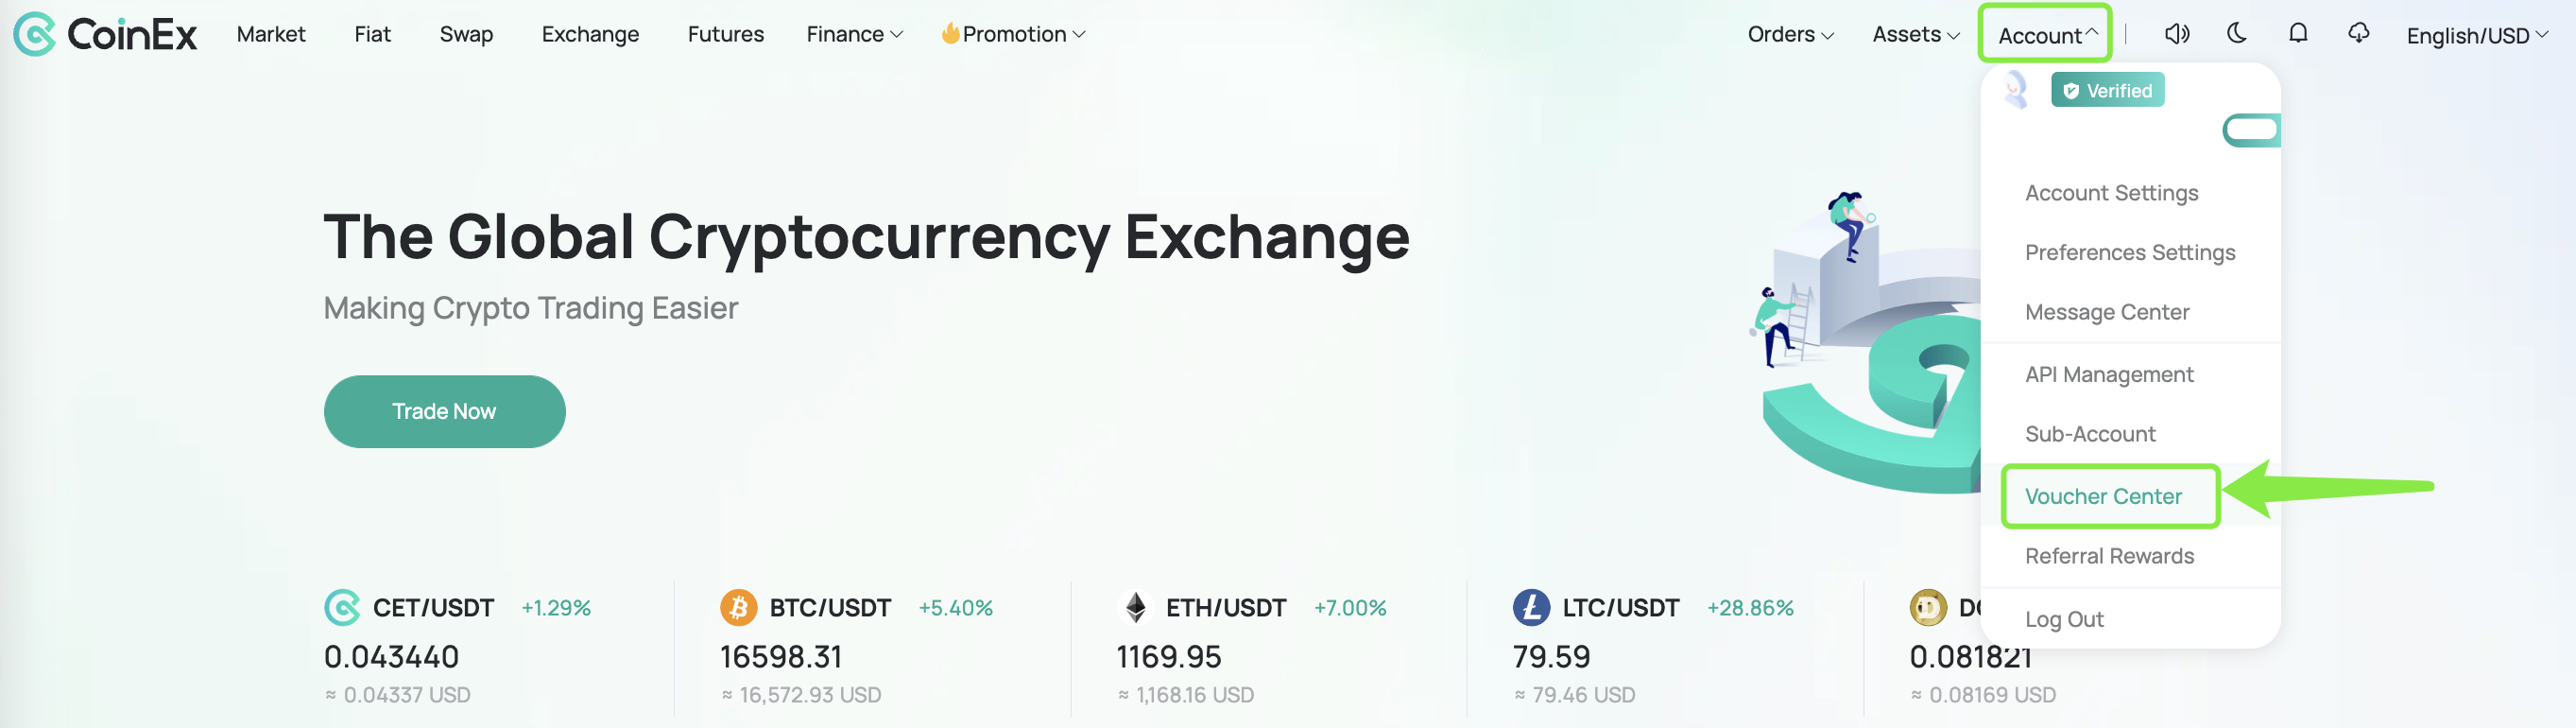
Task: Open the speaker announcements icon
Action: 2177,34
